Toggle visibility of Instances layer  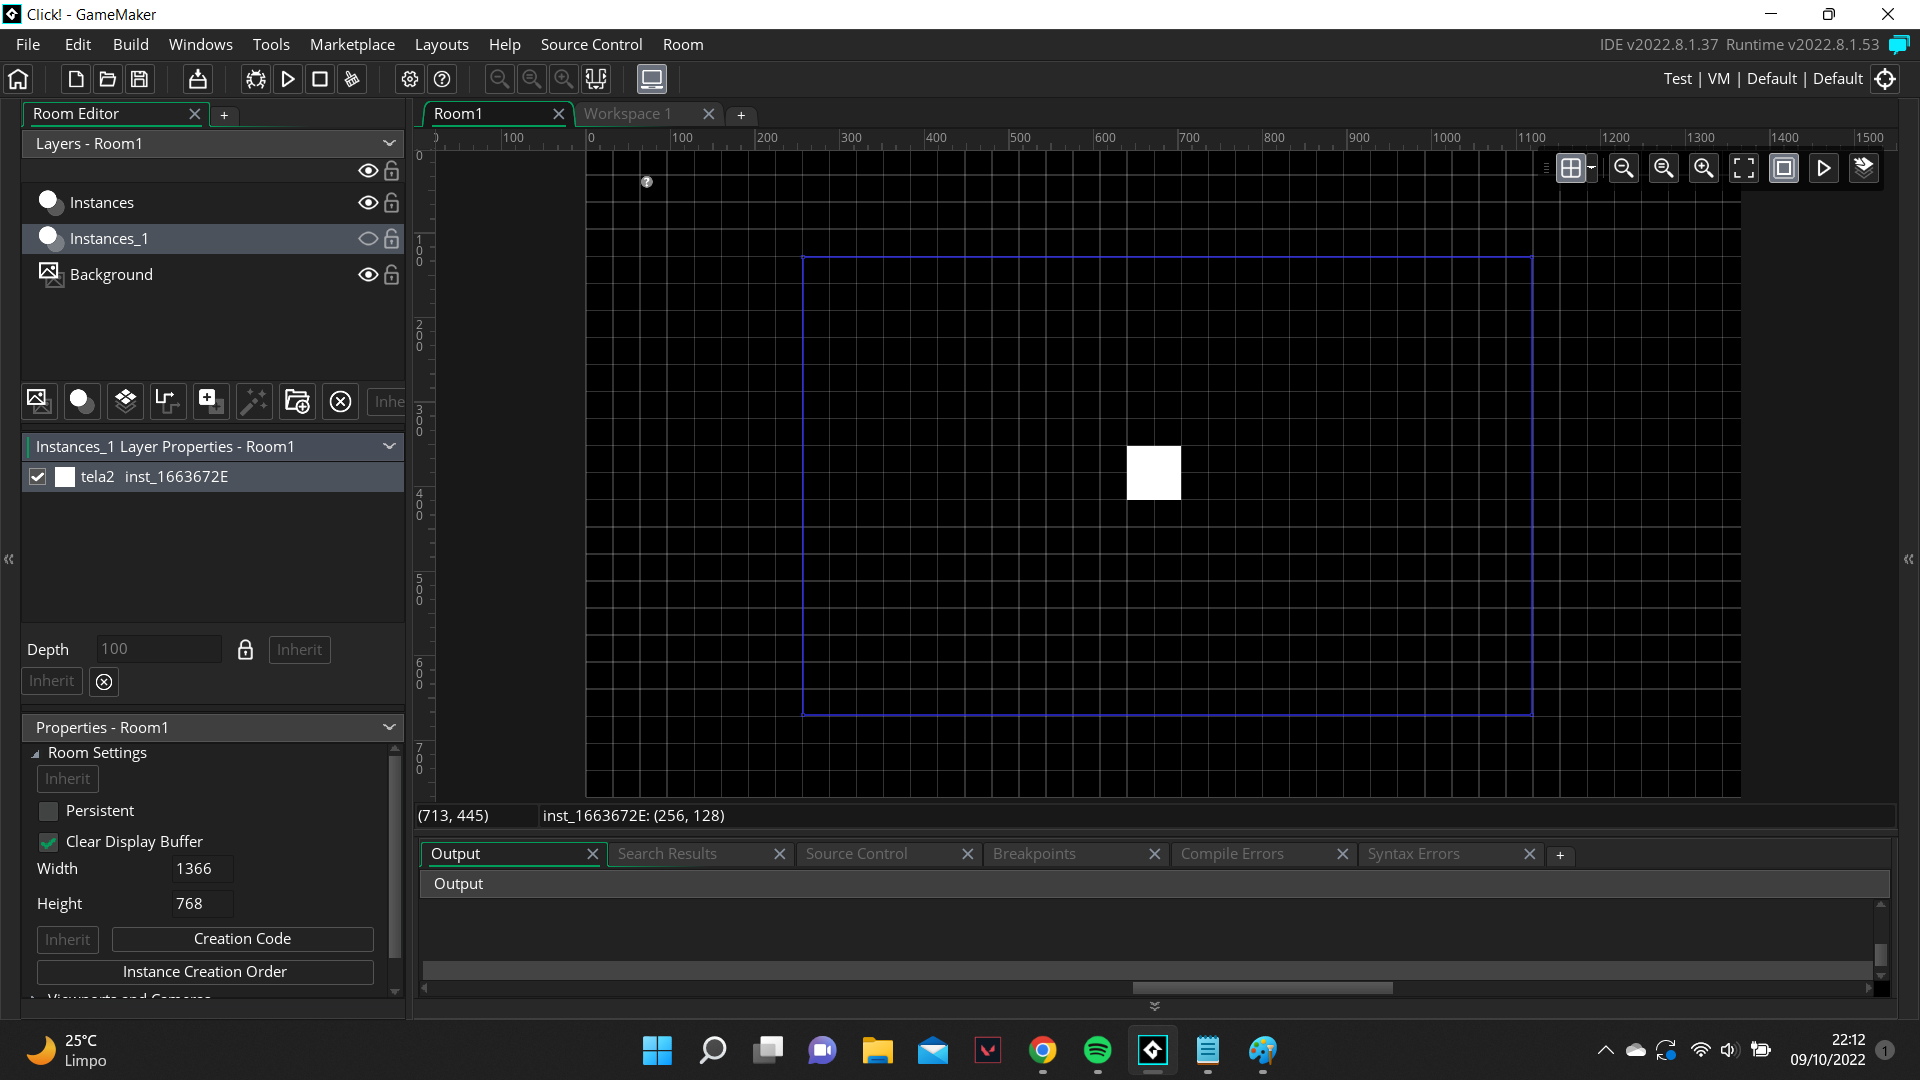tap(368, 203)
